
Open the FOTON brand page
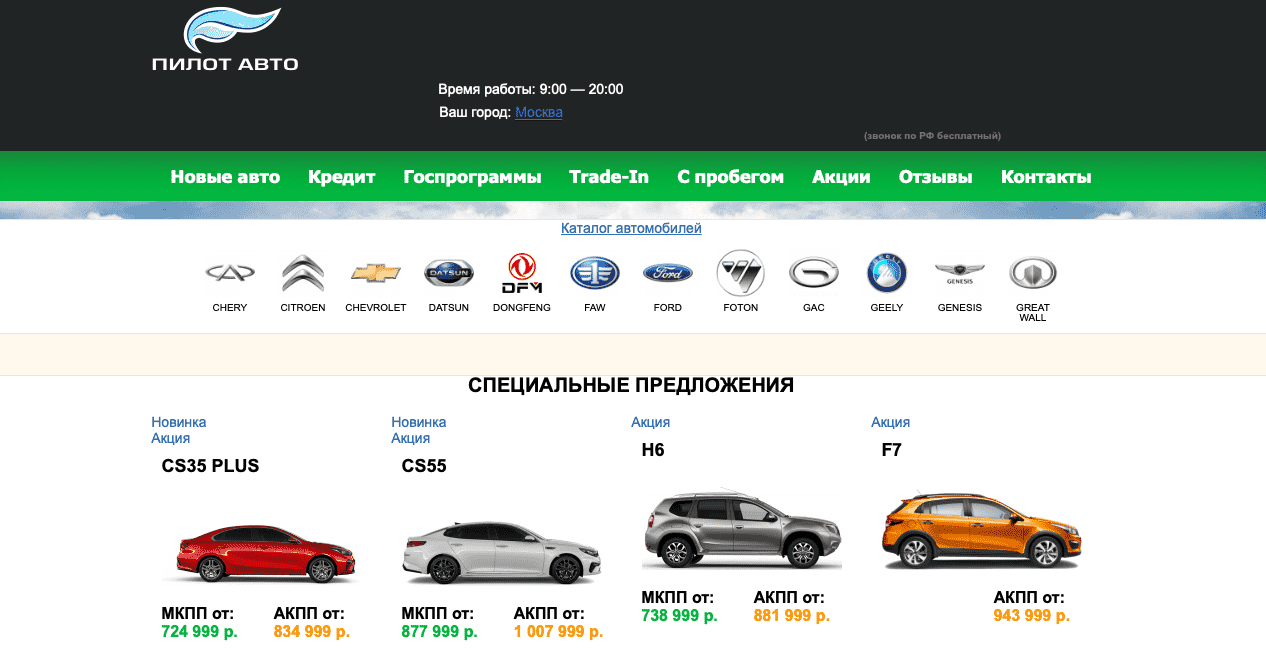pyautogui.click(x=740, y=271)
